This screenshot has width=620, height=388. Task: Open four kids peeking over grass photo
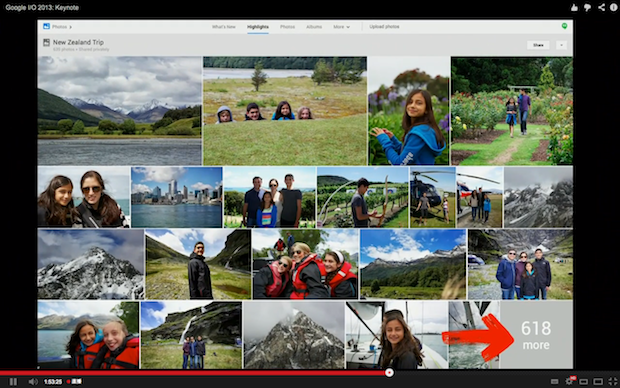pos(285,111)
